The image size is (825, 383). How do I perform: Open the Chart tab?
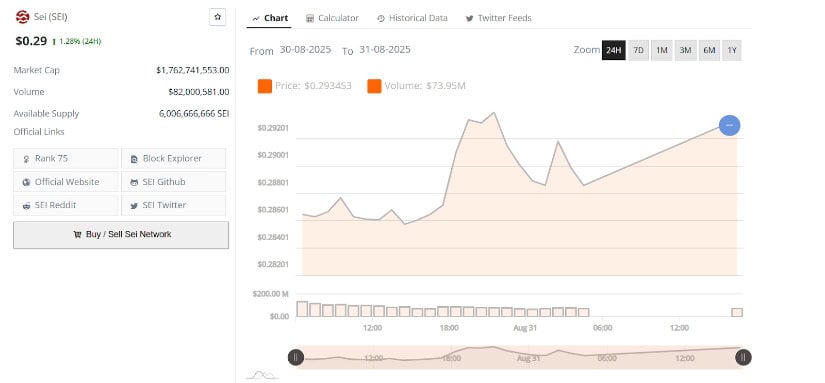click(x=270, y=18)
